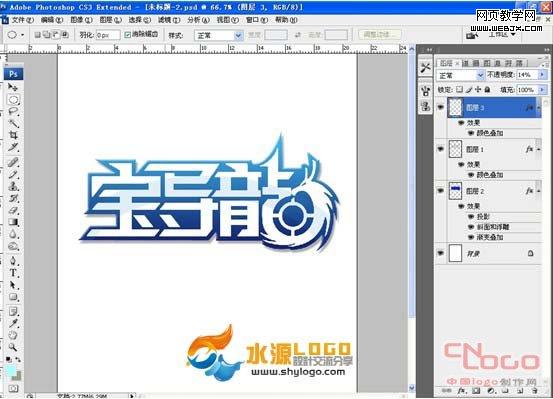Viewport: 553px width, 399px height.
Task: Click the new selection mode icon
Action: (x=37, y=35)
